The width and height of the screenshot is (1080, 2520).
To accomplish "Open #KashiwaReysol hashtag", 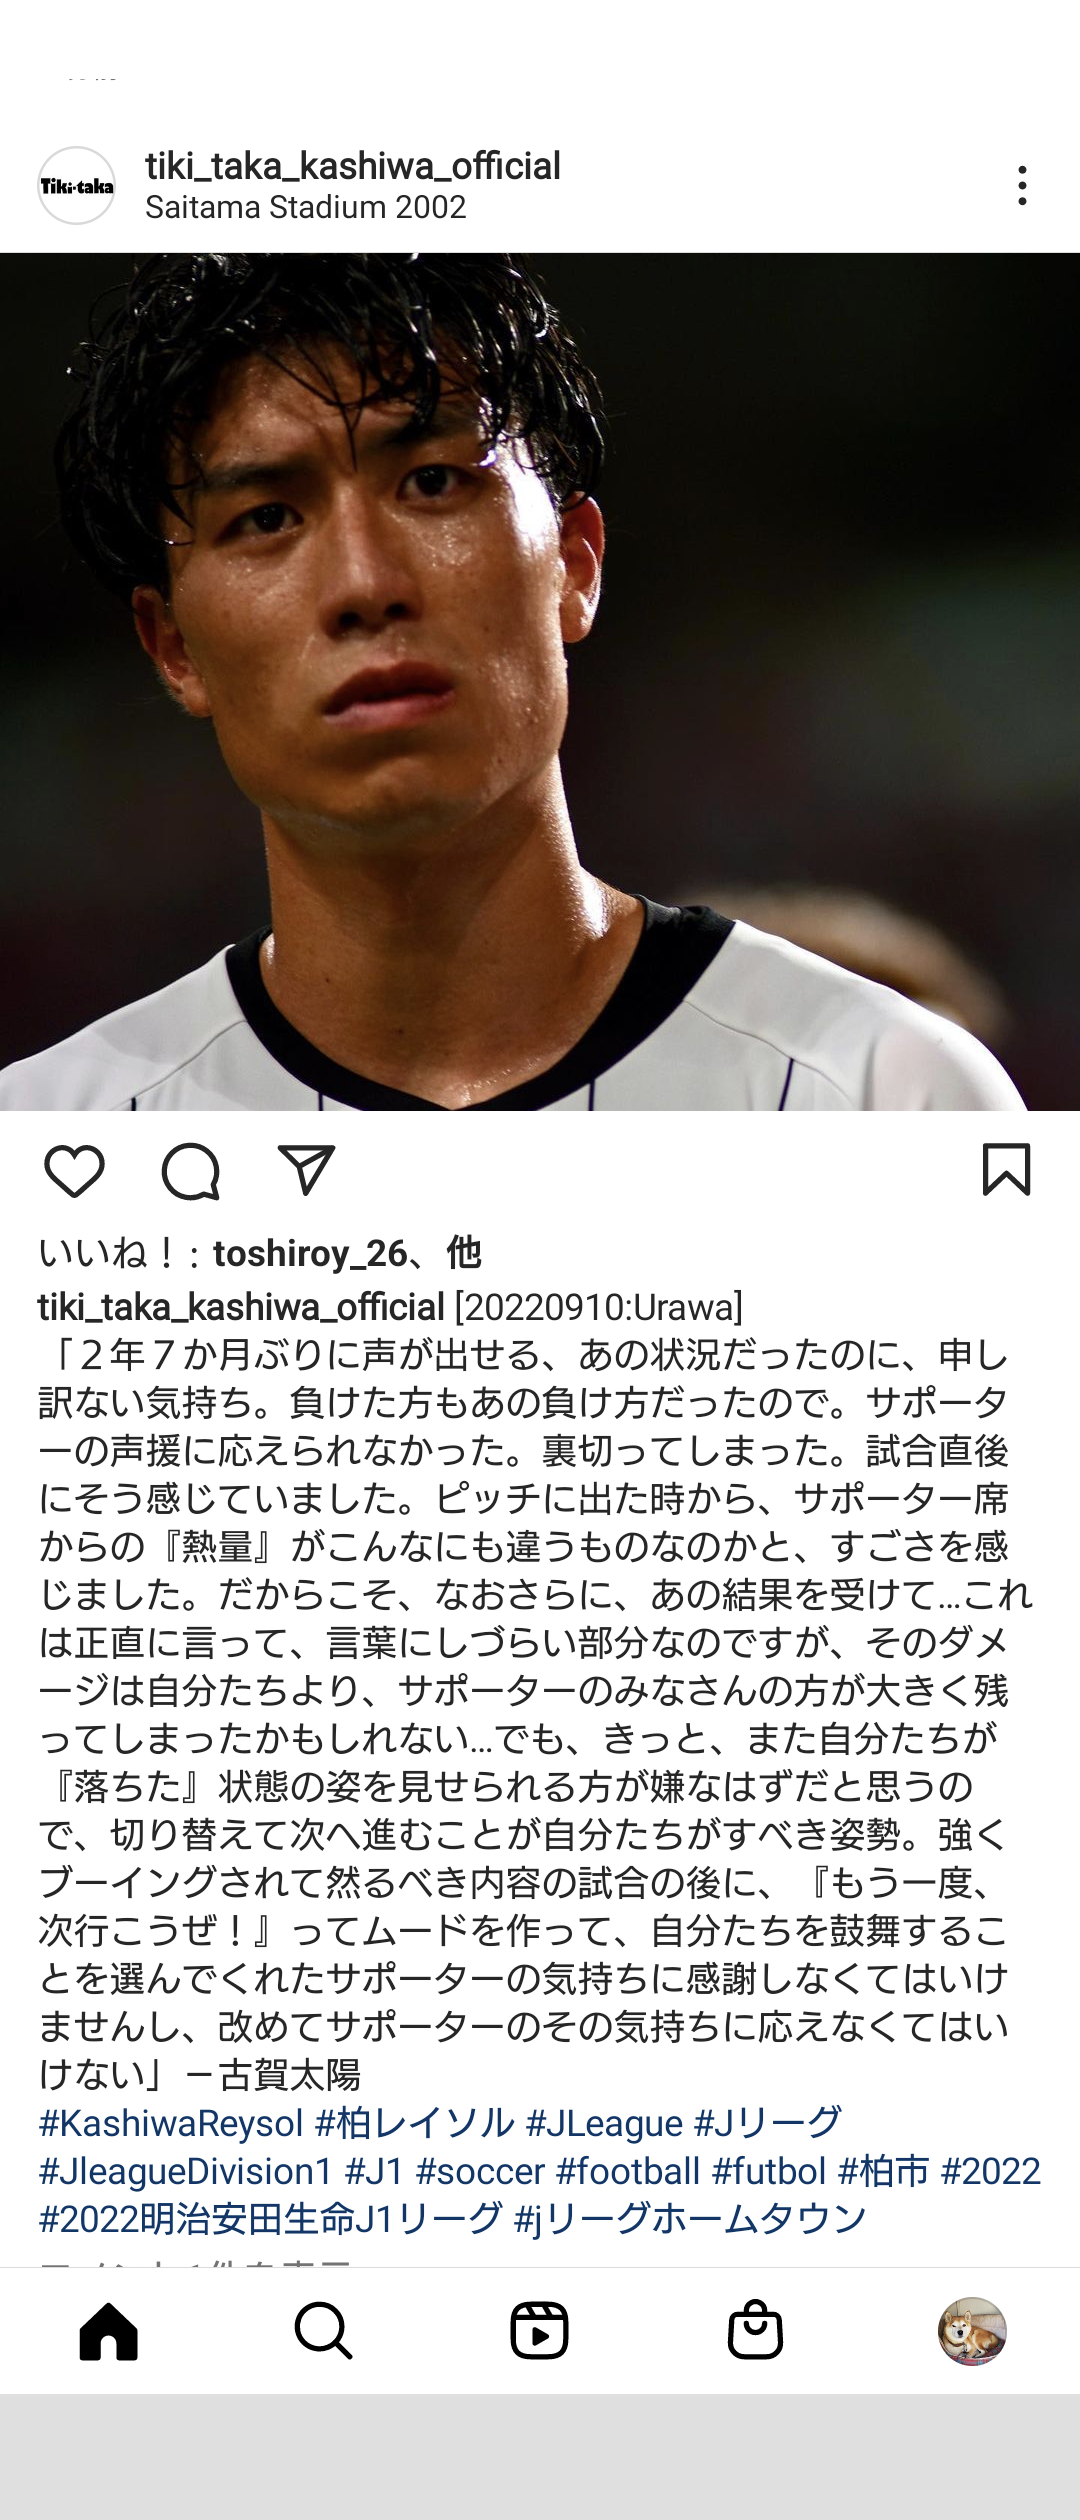I will 171,2123.
